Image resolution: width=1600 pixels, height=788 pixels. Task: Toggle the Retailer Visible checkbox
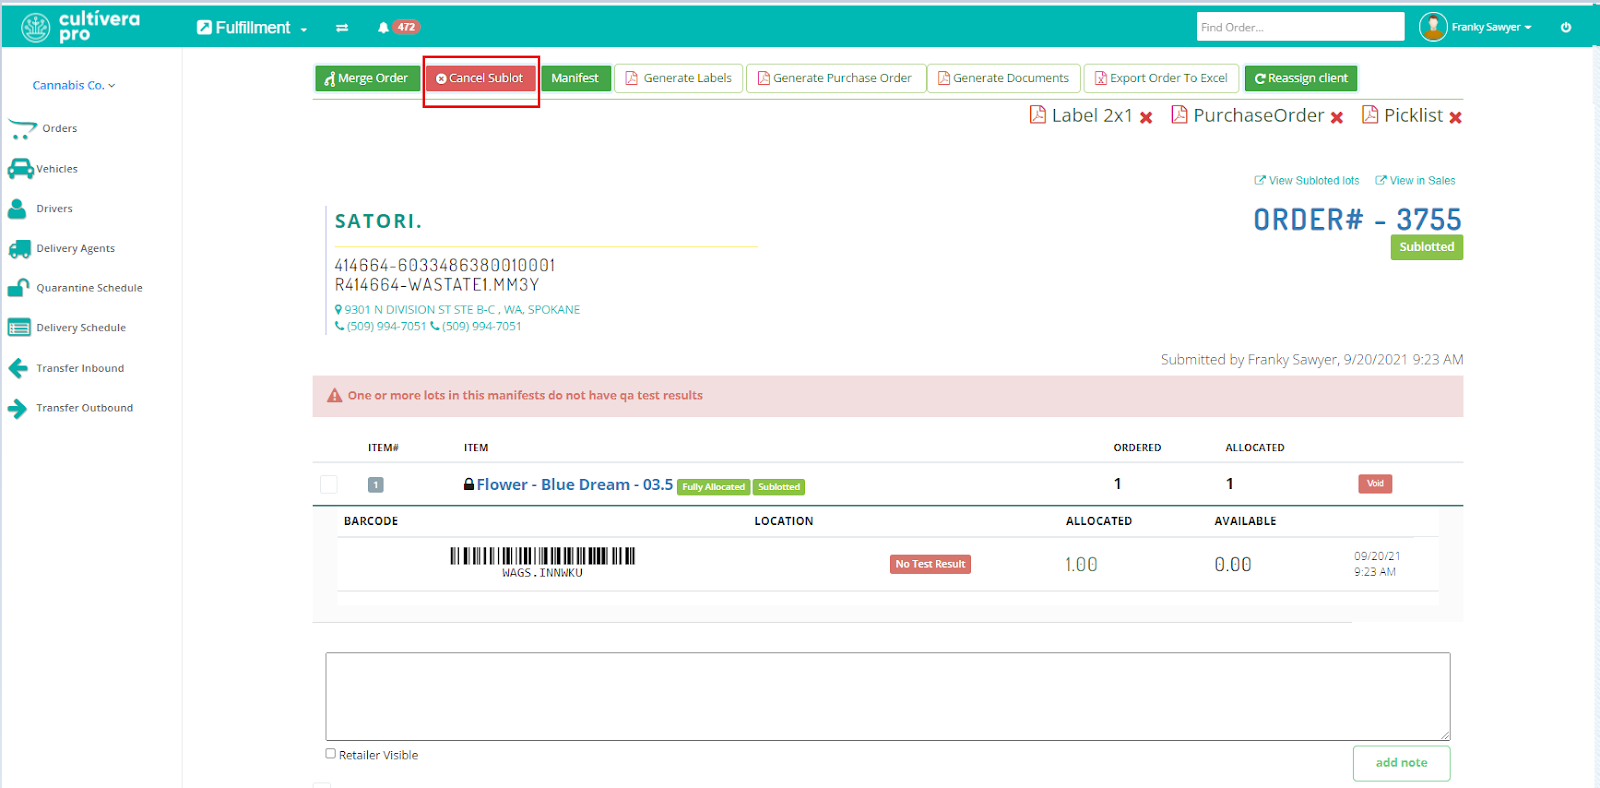[x=331, y=754]
